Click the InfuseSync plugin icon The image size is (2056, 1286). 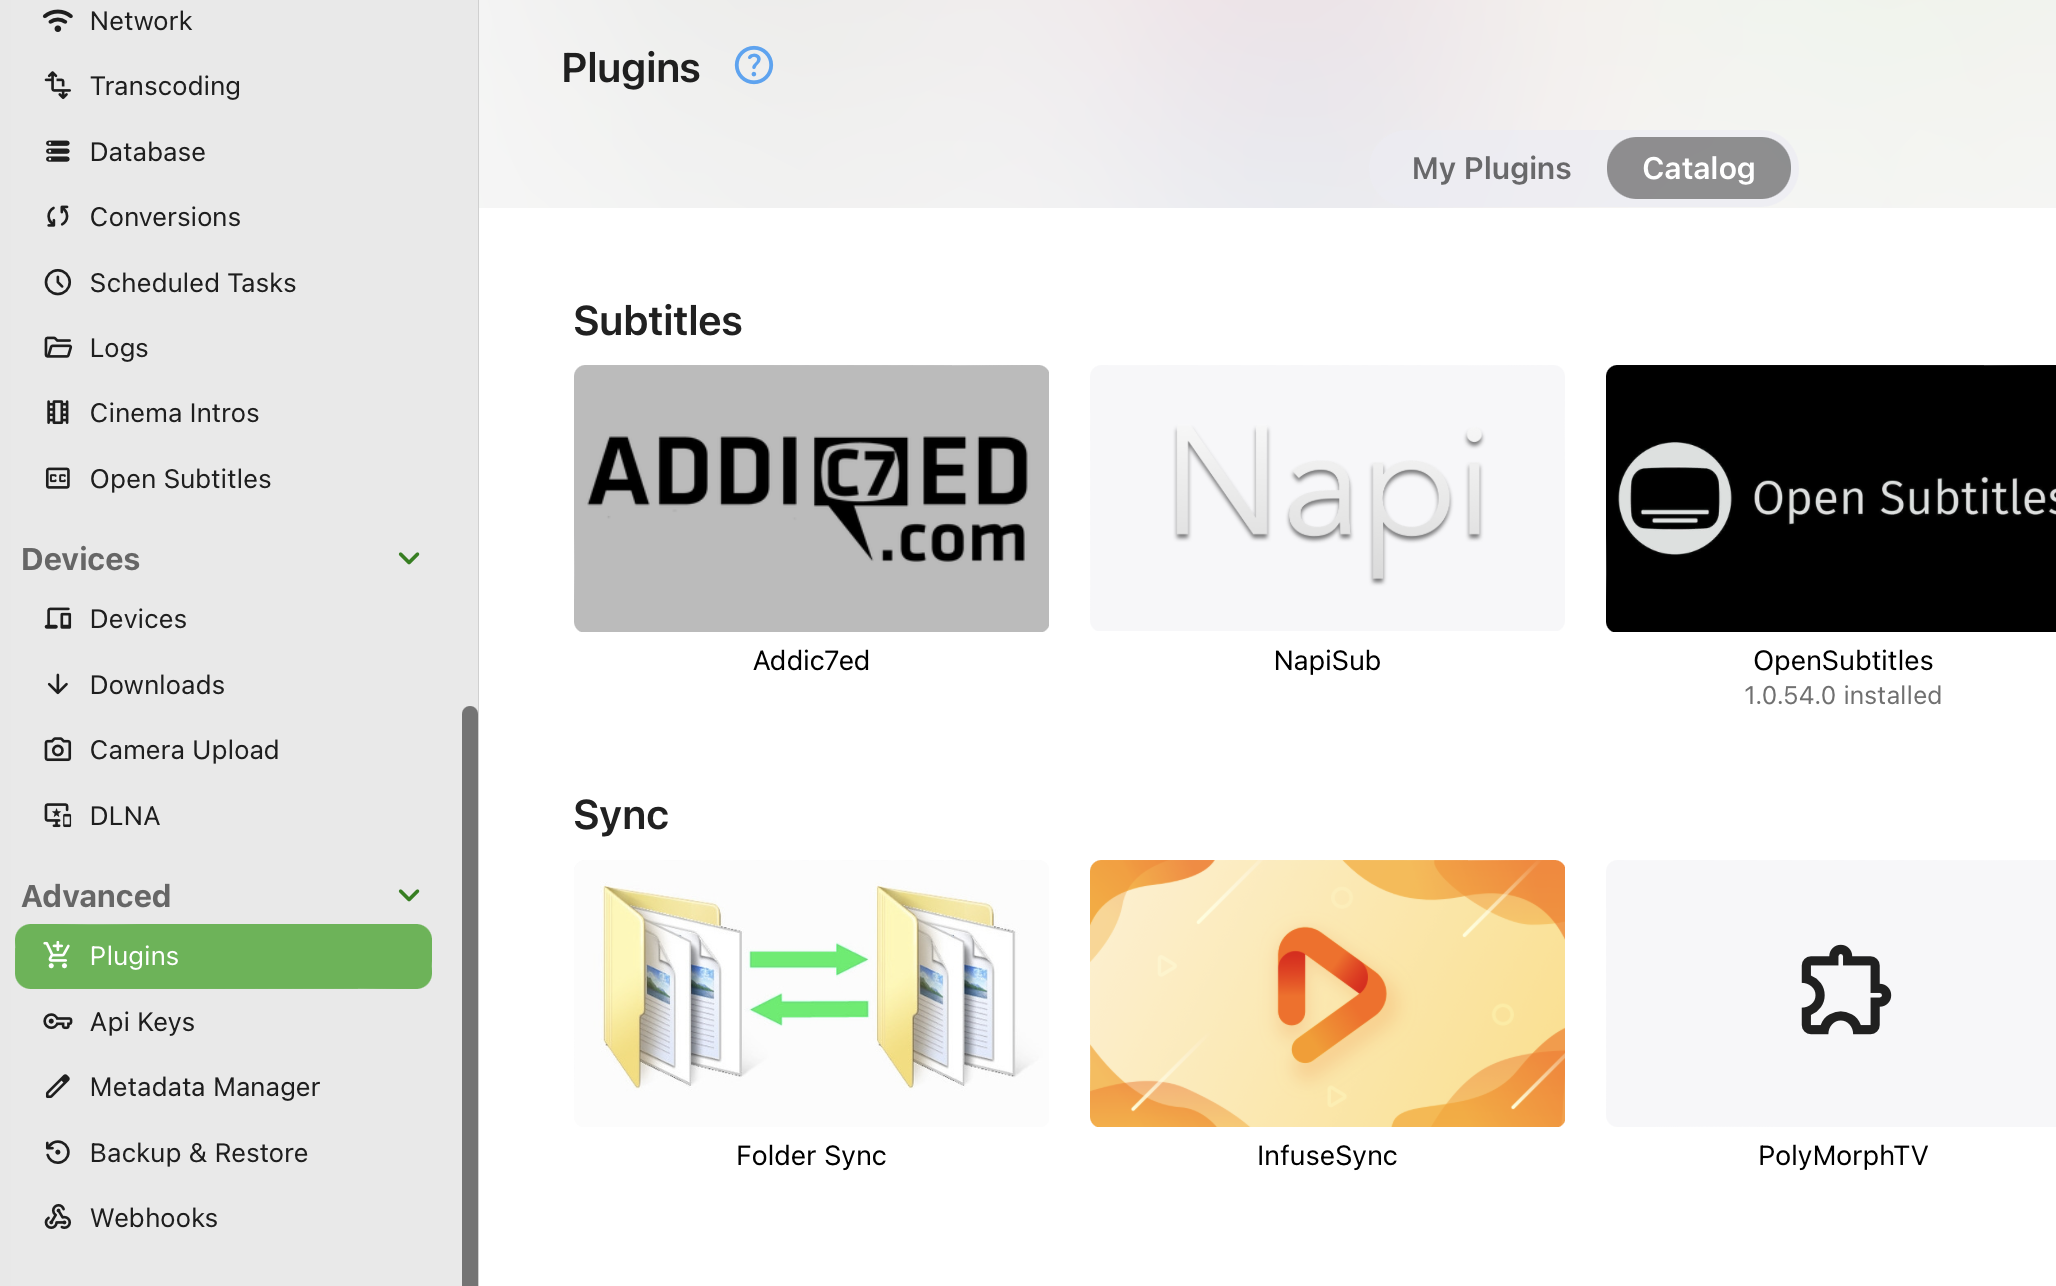[x=1327, y=993]
